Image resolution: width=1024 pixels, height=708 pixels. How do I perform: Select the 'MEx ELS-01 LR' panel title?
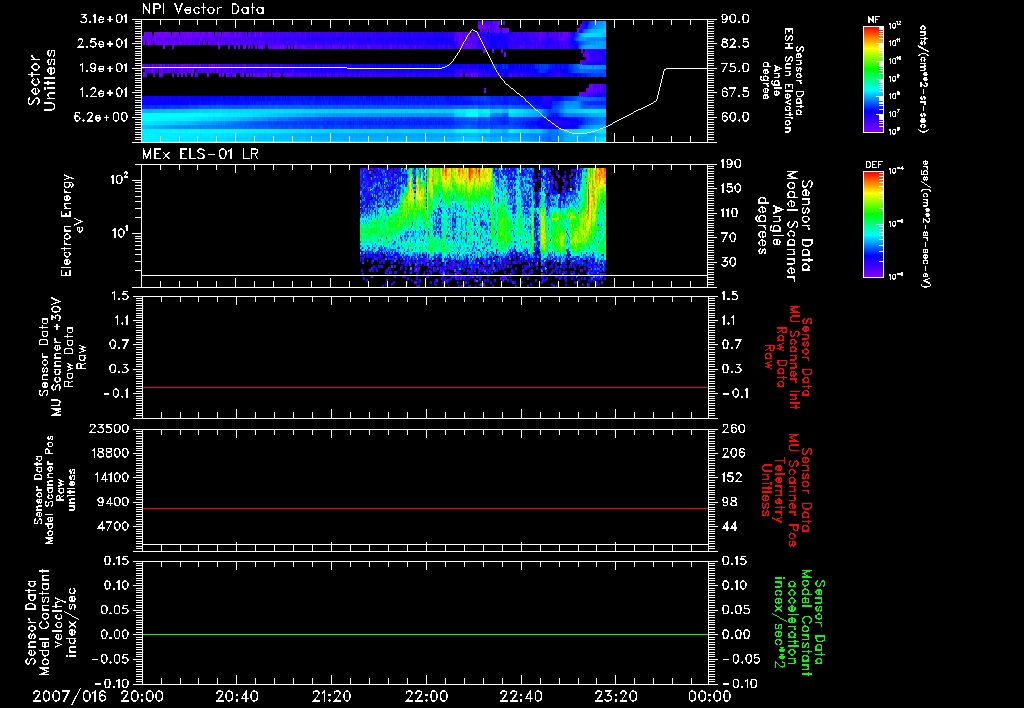tap(200, 154)
